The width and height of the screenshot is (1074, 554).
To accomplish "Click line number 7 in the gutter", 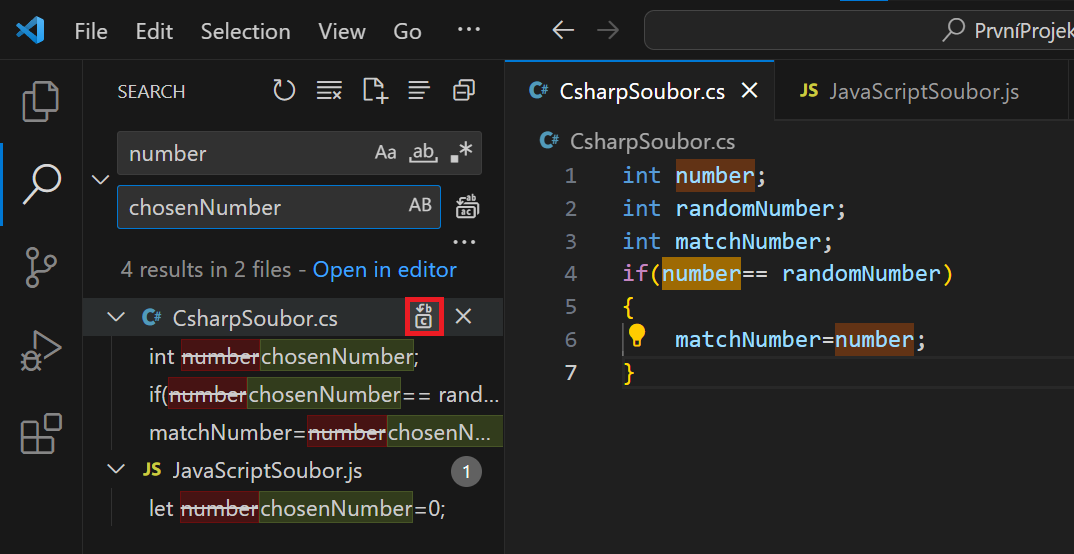I will [x=570, y=373].
